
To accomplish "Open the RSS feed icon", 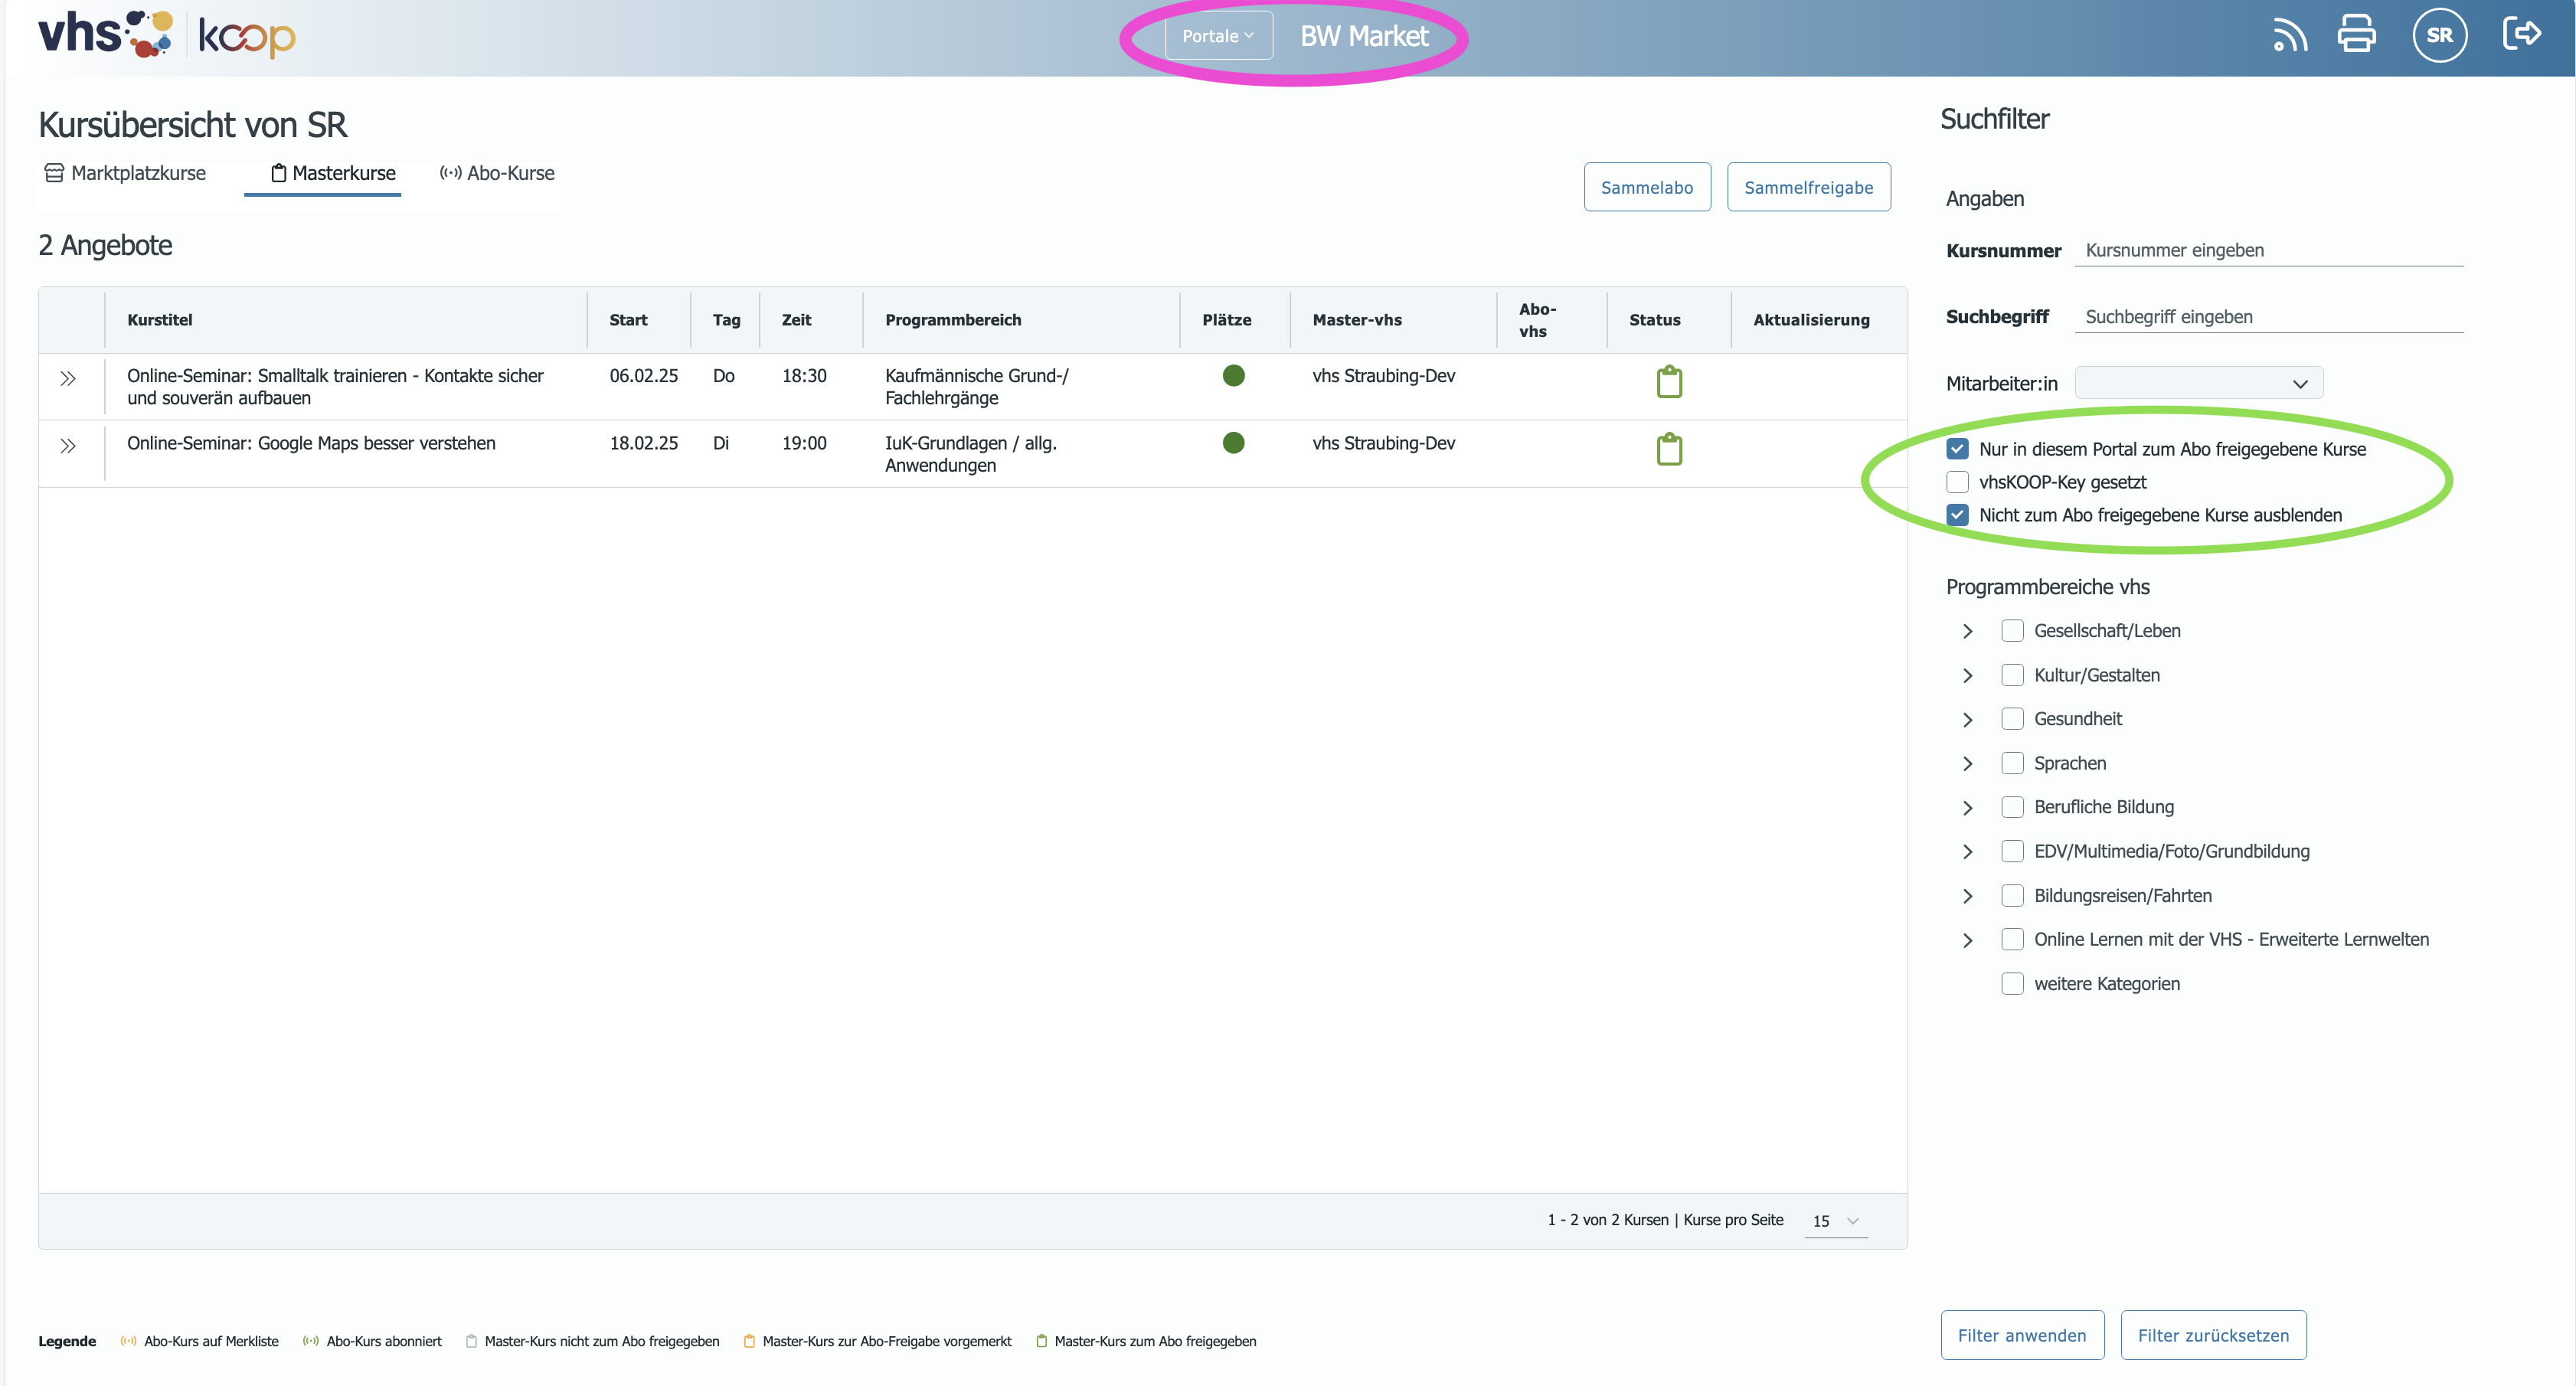I will 2289,35.
